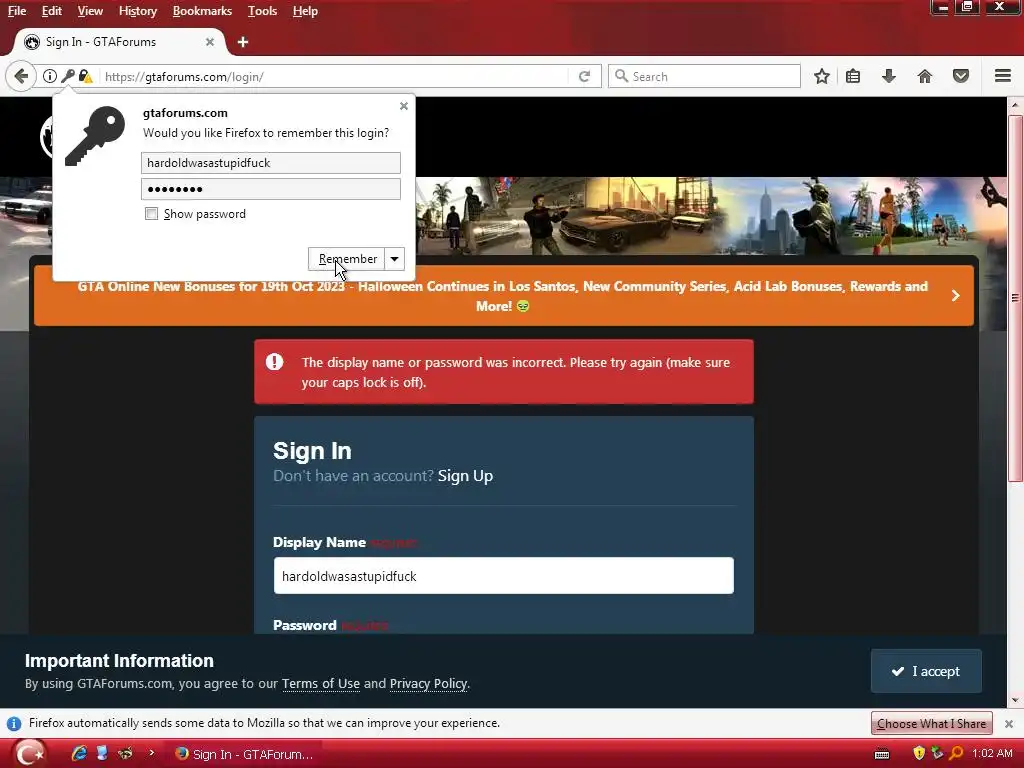Click the magnifier icon in Search box
The image size is (1024, 768).
pos(622,76)
